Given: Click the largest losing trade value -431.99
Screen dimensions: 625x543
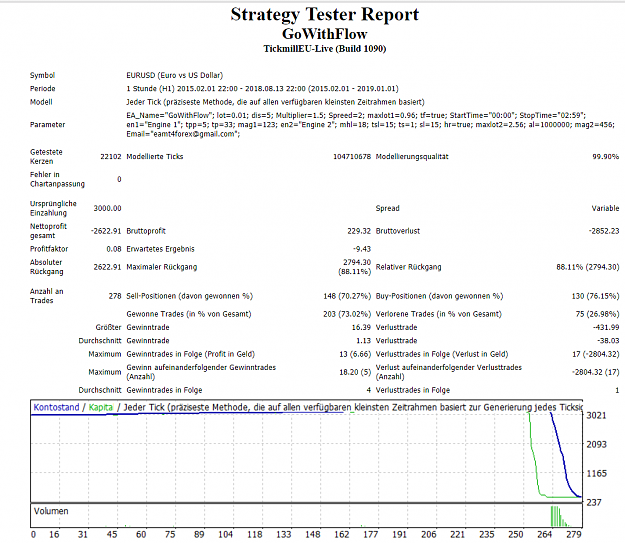Looking at the screenshot, I should [x=606, y=327].
